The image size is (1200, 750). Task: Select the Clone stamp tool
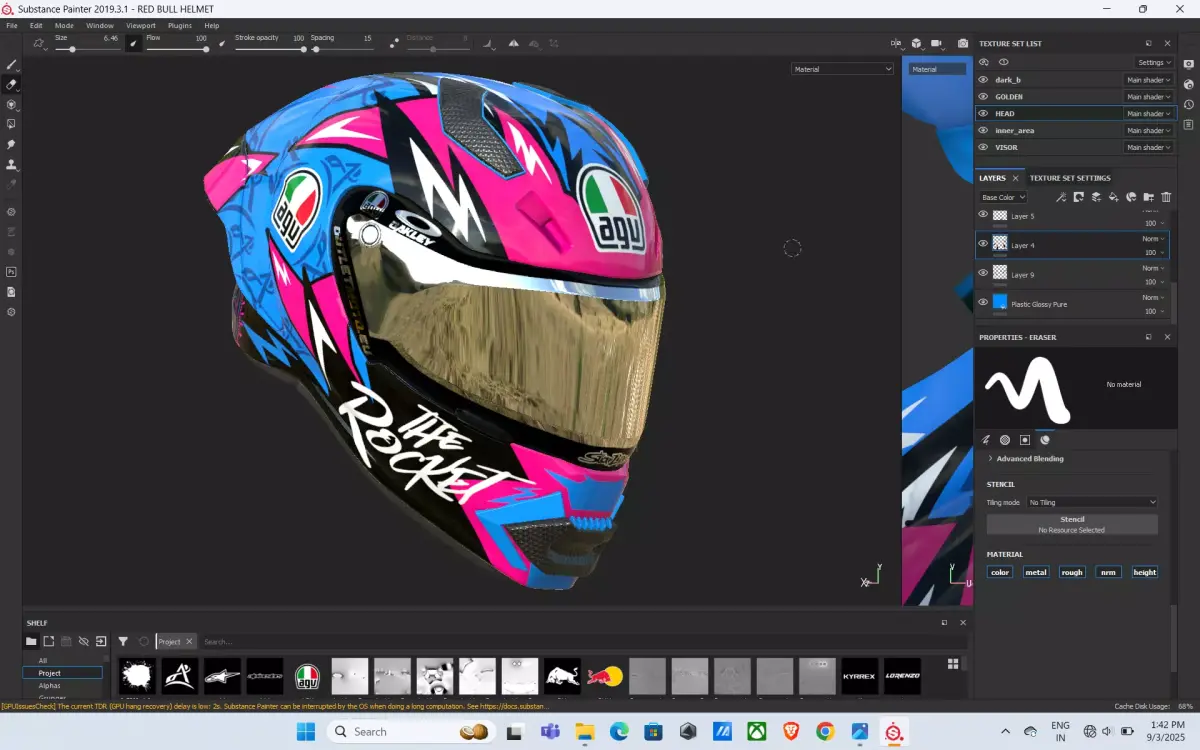11,164
